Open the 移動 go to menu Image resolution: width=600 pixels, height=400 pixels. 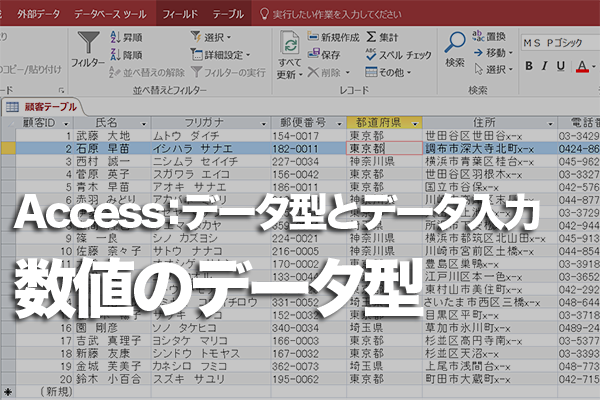tap(493, 53)
